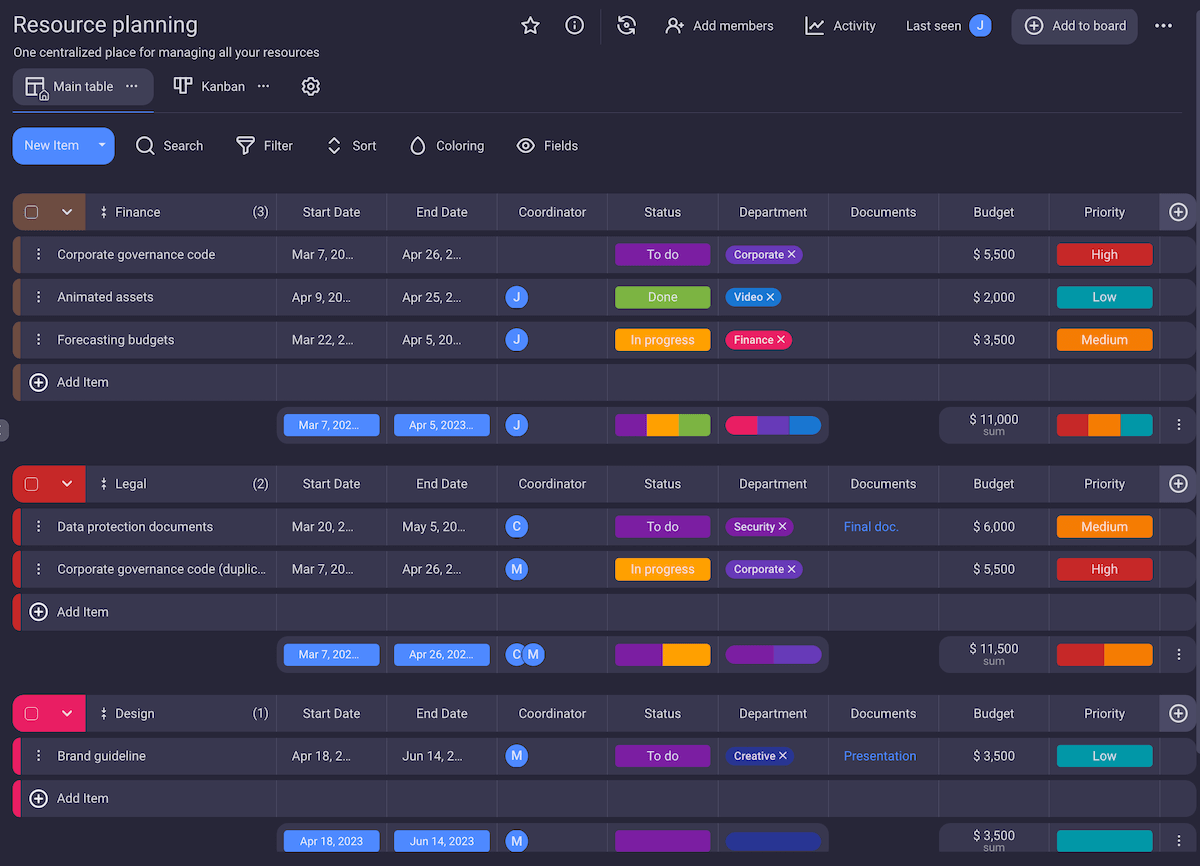Select the Design group checkbox

[32, 714]
